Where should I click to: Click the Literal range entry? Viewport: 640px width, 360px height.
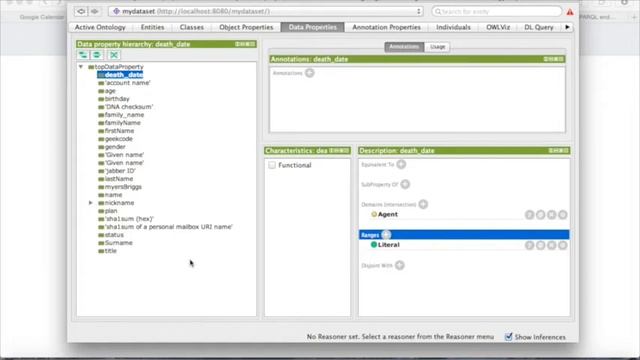tap(385, 245)
